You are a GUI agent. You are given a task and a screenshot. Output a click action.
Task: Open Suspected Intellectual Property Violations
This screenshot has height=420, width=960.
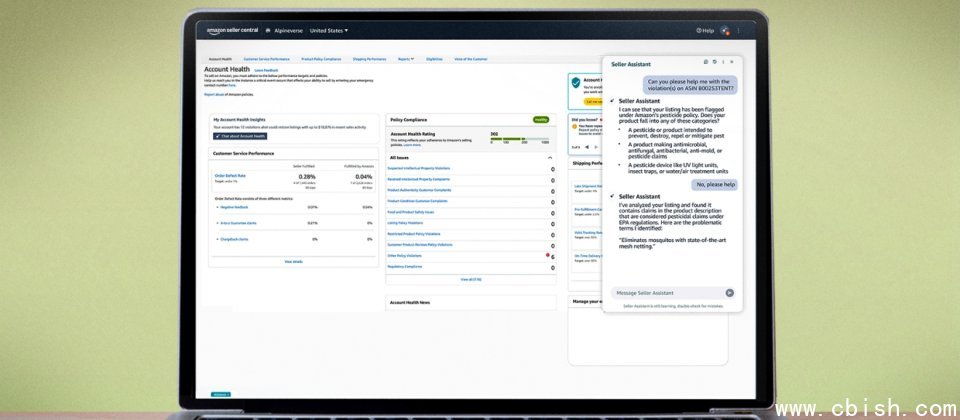pyautogui.click(x=418, y=168)
